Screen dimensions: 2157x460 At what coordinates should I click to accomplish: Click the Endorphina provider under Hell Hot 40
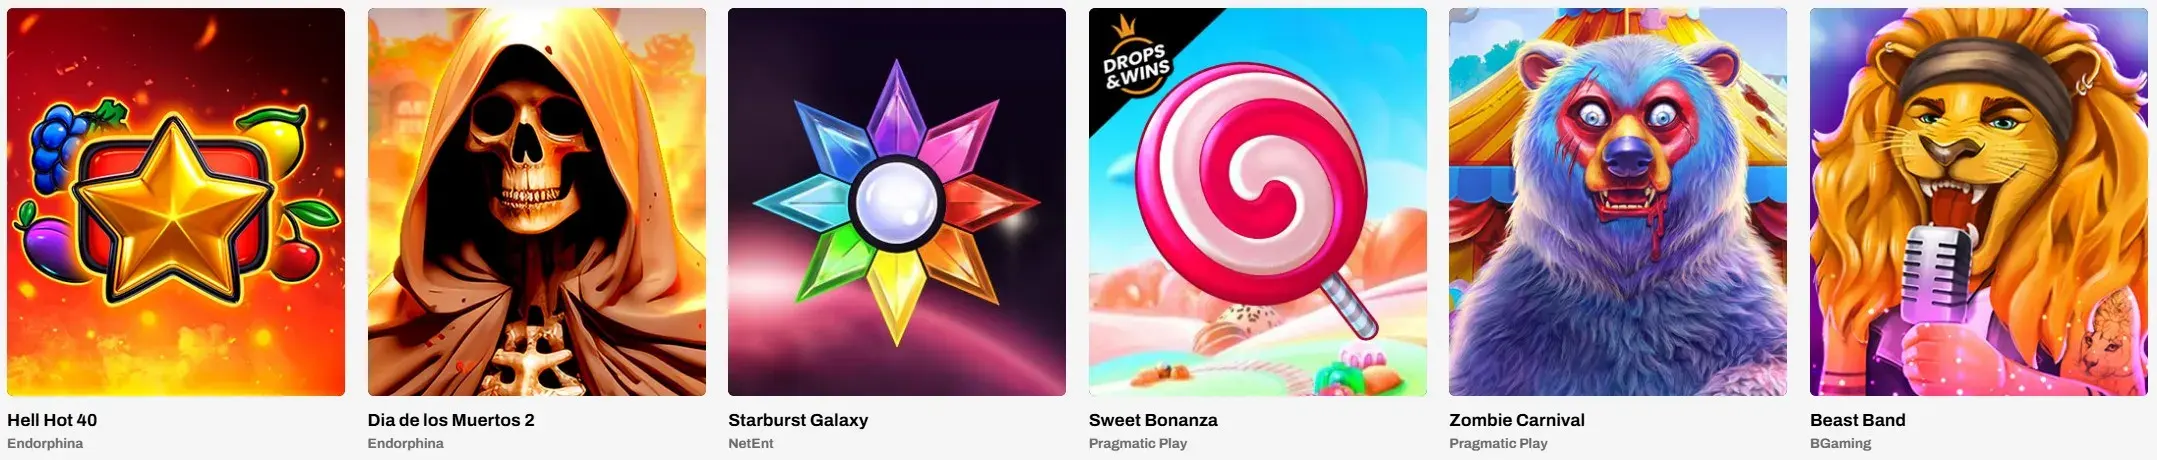pyautogui.click(x=45, y=443)
